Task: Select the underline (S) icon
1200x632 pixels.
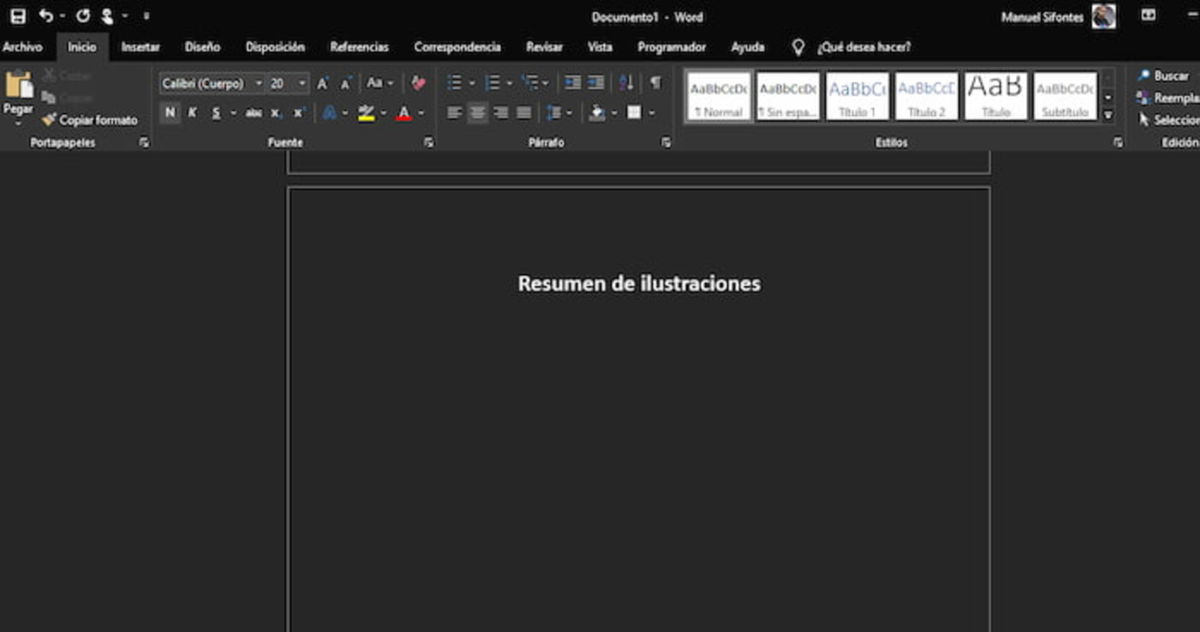Action: 215,112
